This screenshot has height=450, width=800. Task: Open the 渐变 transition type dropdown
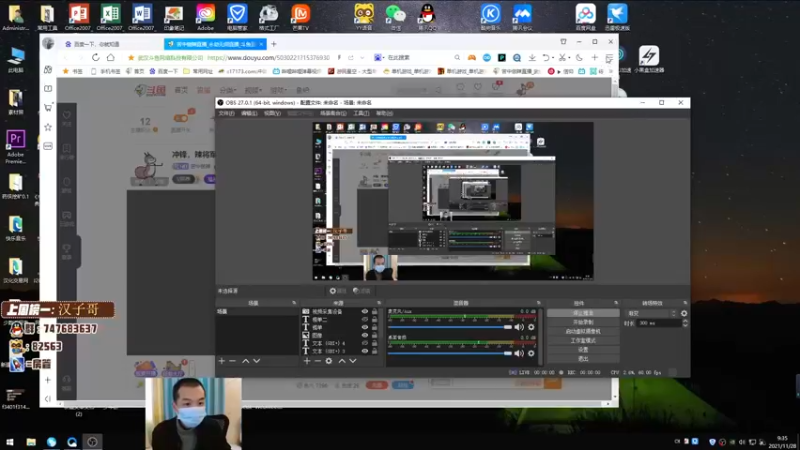(652, 313)
